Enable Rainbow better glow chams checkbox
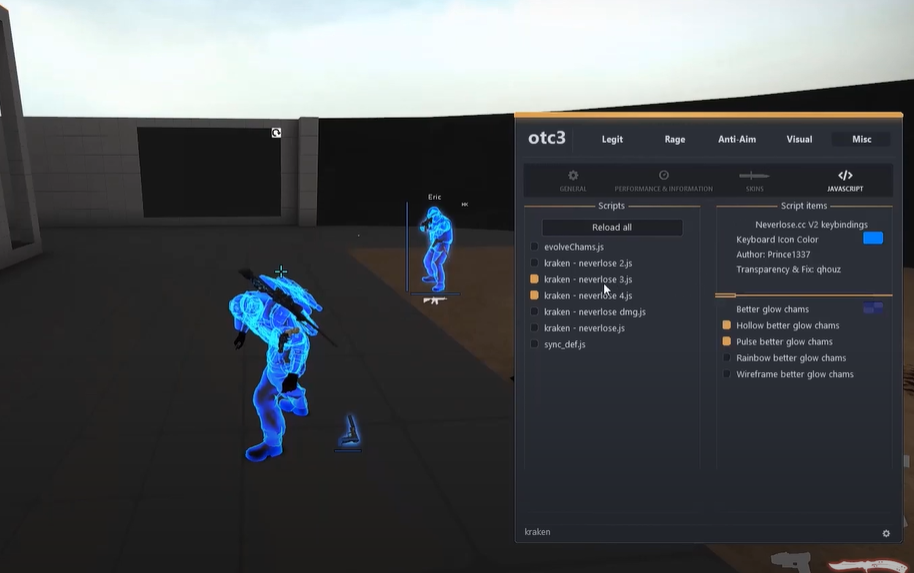 (726, 357)
